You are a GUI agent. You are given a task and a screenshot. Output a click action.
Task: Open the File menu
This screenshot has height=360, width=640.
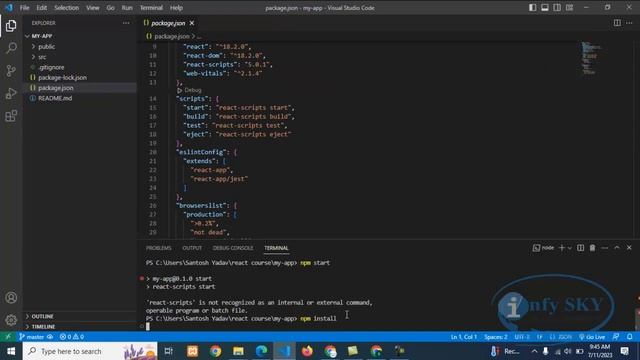coord(24,8)
